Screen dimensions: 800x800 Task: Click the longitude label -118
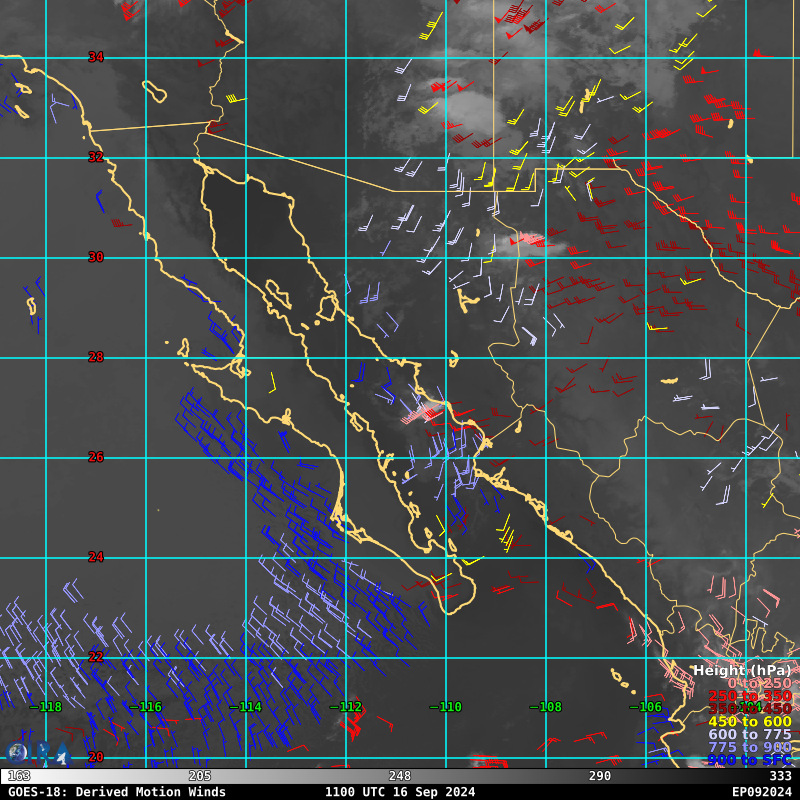click(x=46, y=707)
